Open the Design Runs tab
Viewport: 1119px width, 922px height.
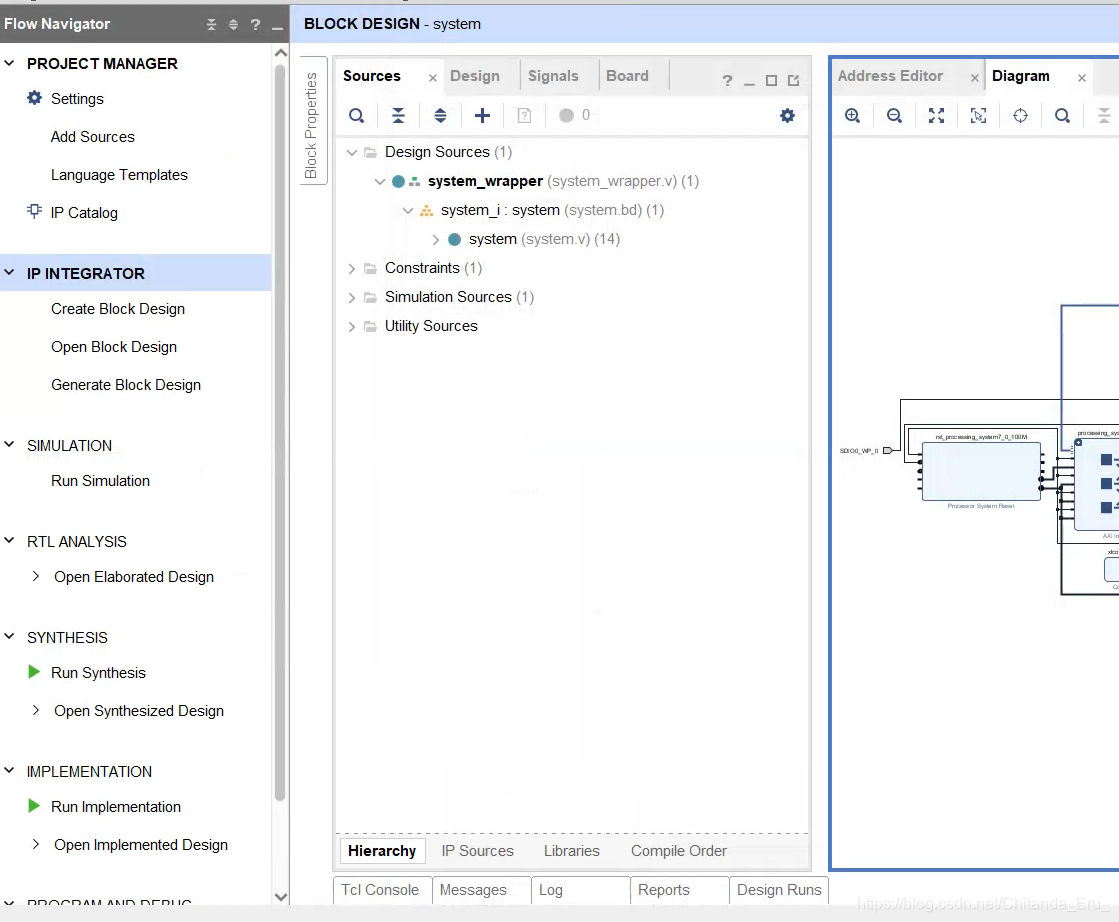[779, 890]
